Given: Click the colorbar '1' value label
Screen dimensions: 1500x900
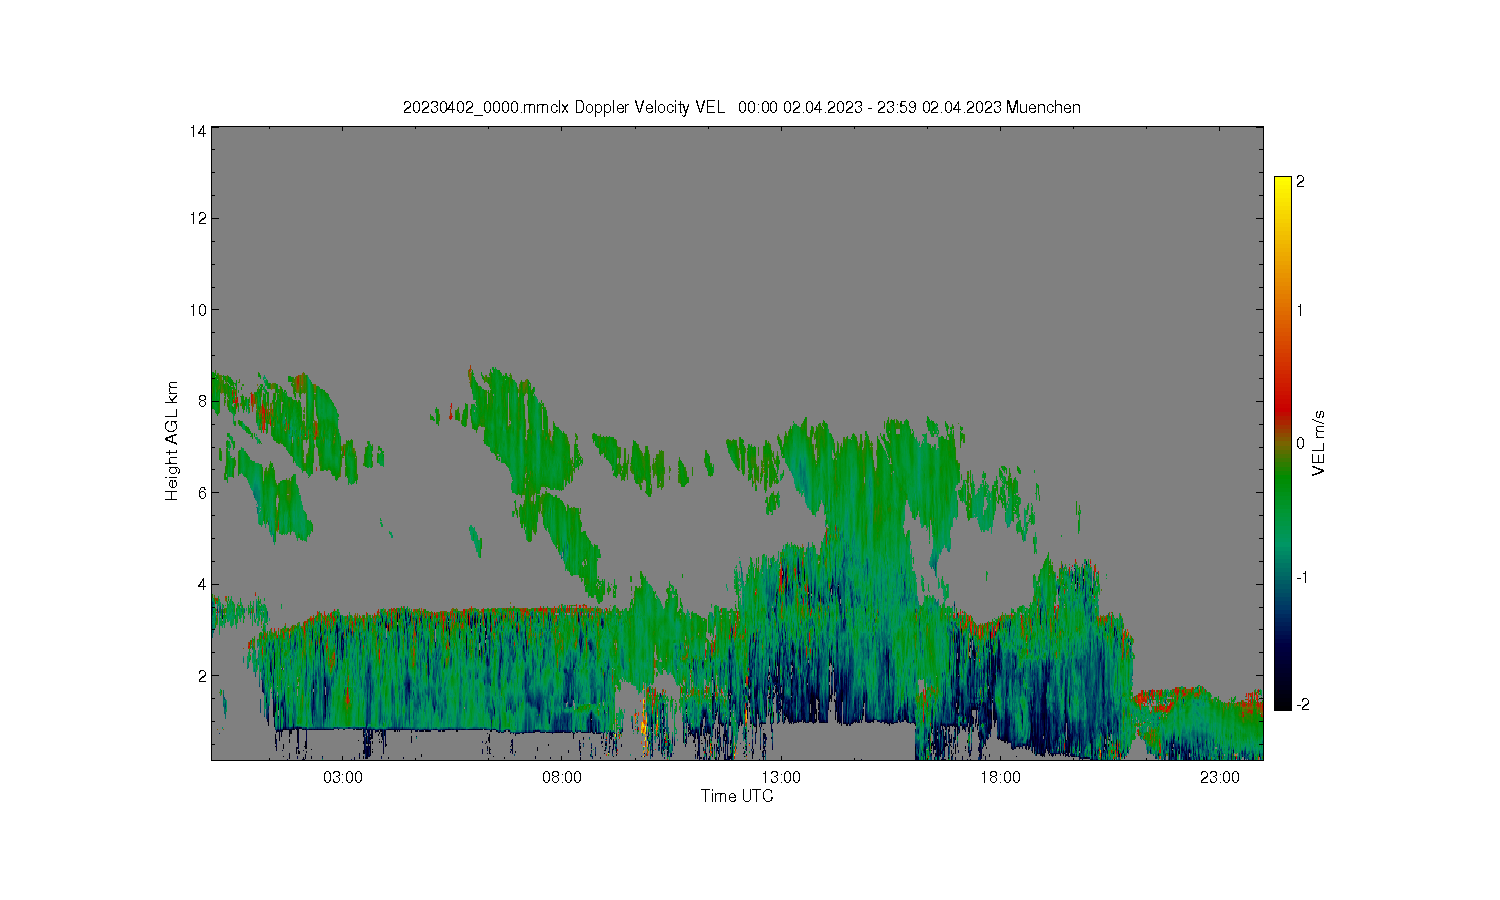Looking at the screenshot, I should 1300,311.
